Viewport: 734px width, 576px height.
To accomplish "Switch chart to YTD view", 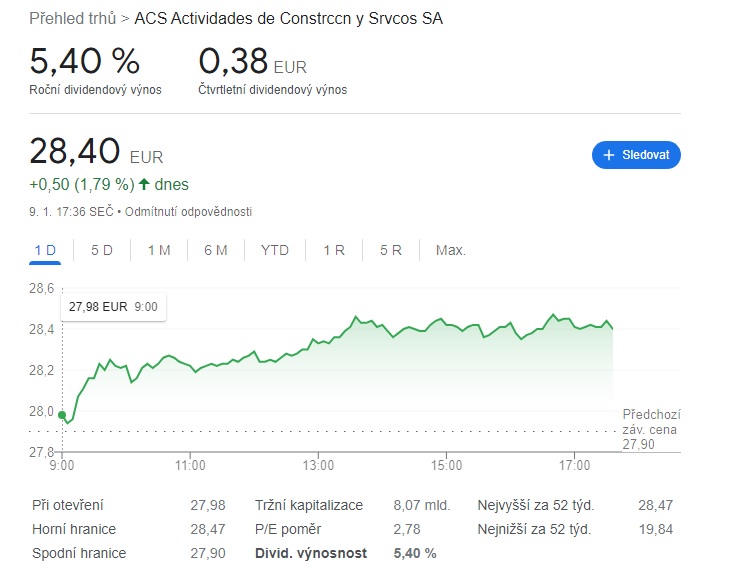I will (x=275, y=250).
